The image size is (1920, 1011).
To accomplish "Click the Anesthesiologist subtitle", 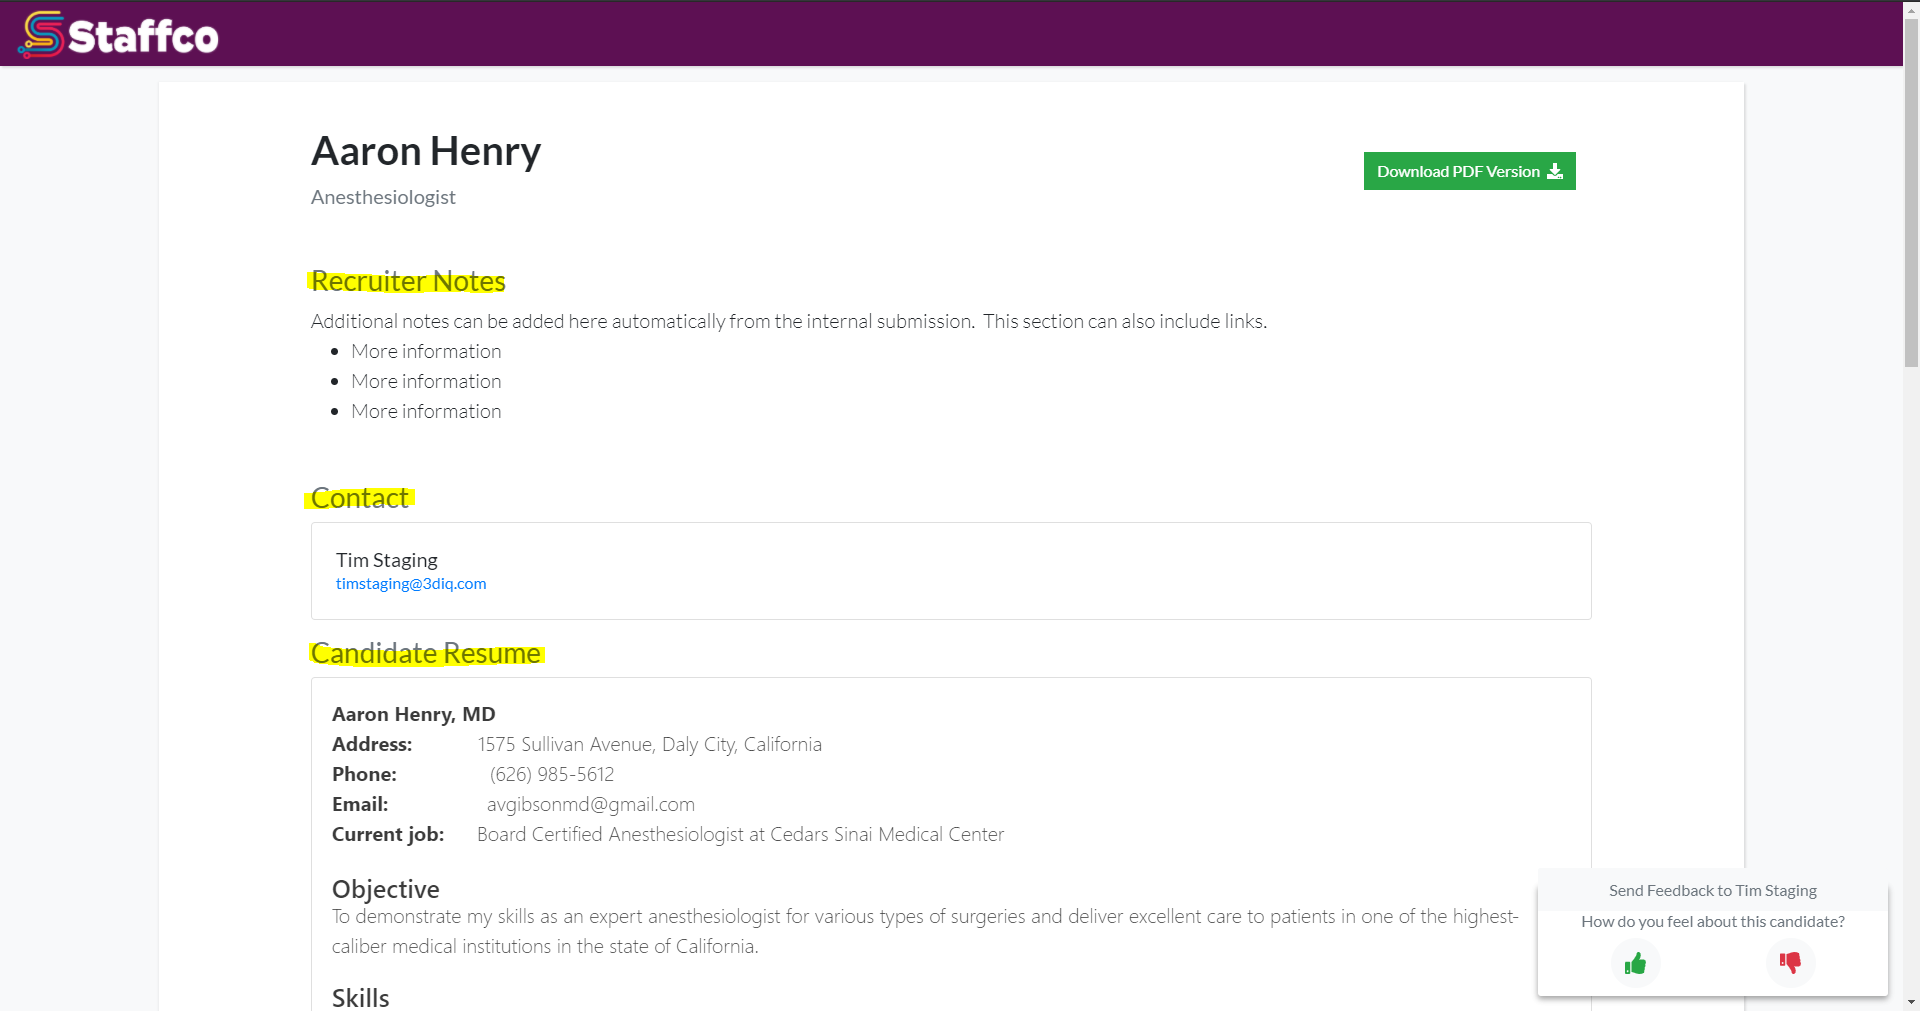I will click(383, 197).
